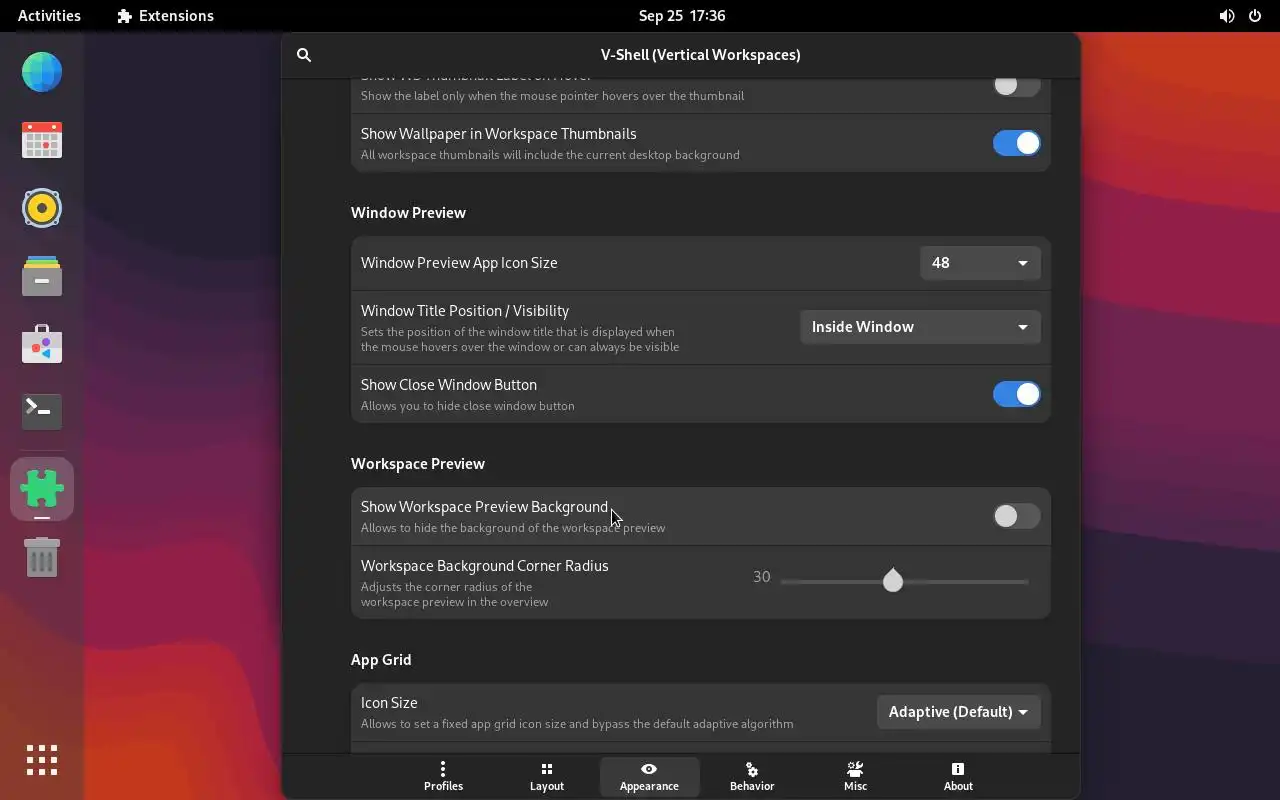Open the power menu icon
The width and height of the screenshot is (1280, 800).
(1255, 16)
